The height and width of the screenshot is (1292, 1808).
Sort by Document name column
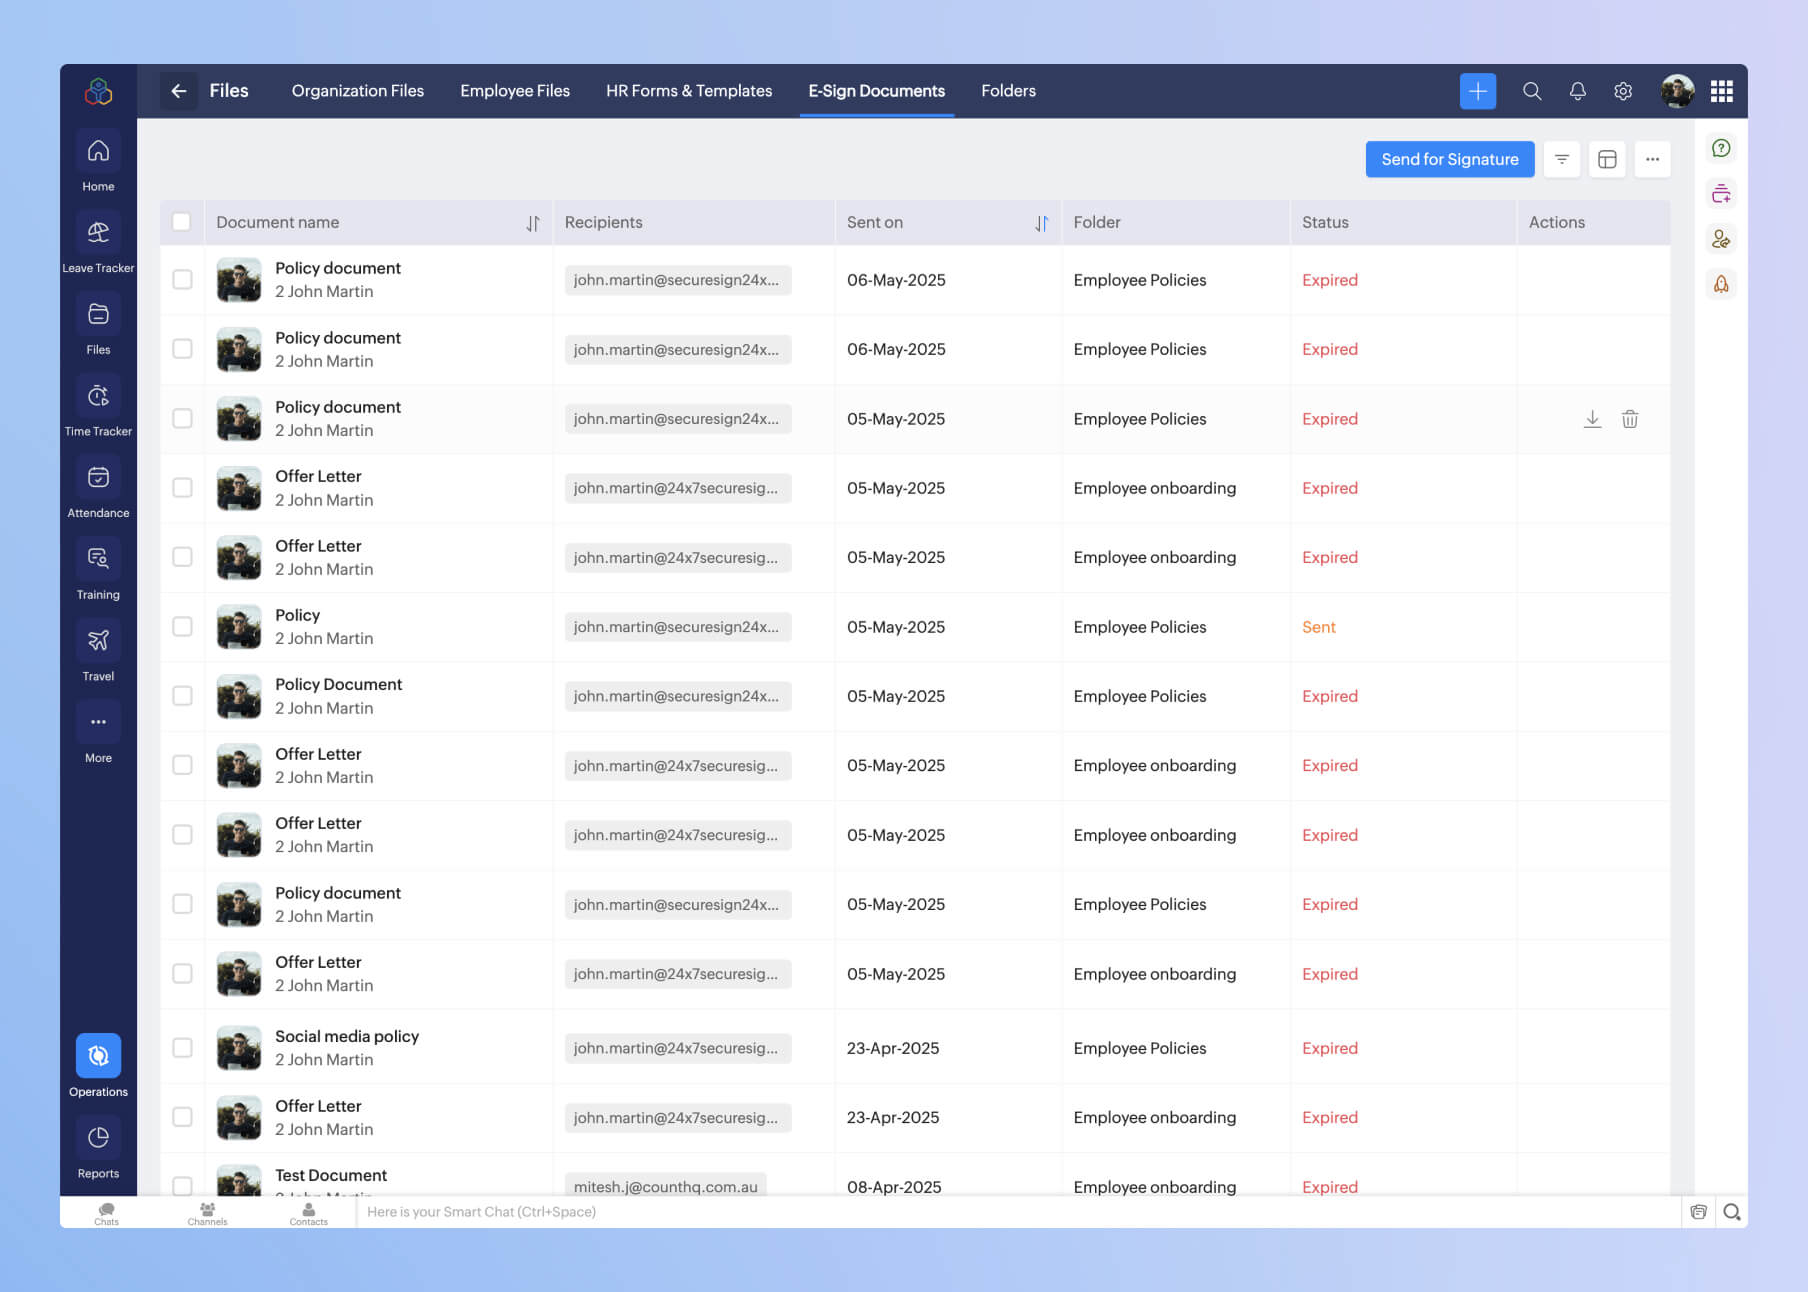coord(533,223)
